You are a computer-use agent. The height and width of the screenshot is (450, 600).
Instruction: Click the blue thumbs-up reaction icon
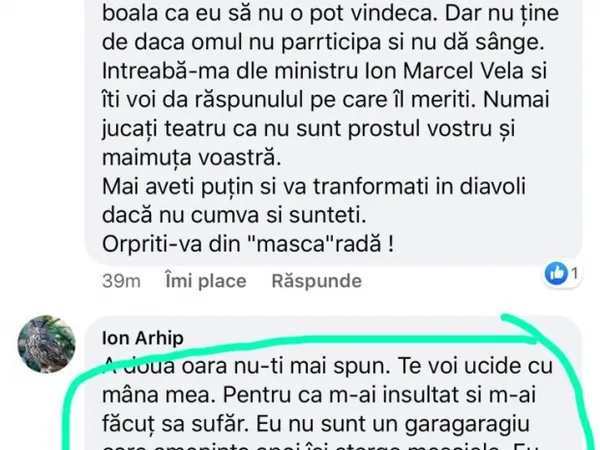tap(556, 273)
